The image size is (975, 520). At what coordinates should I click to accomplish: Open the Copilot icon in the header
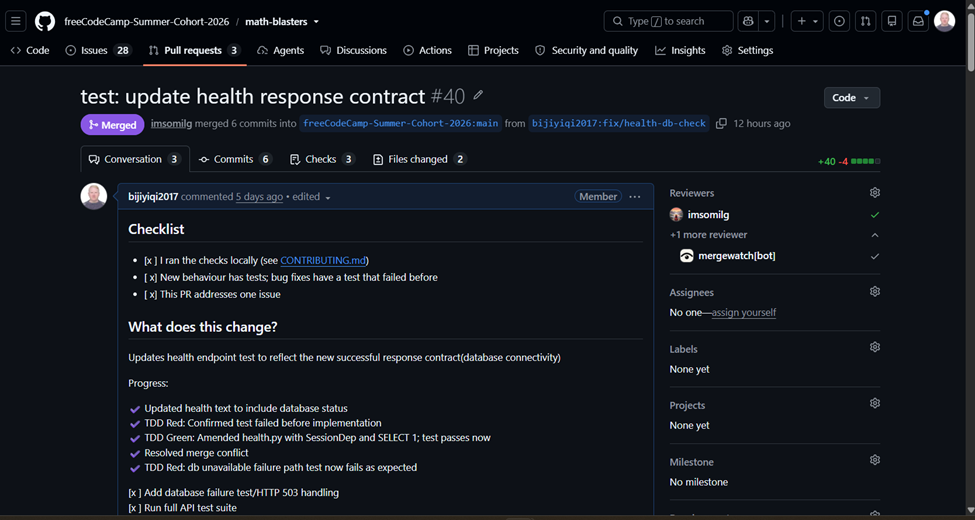tap(748, 21)
